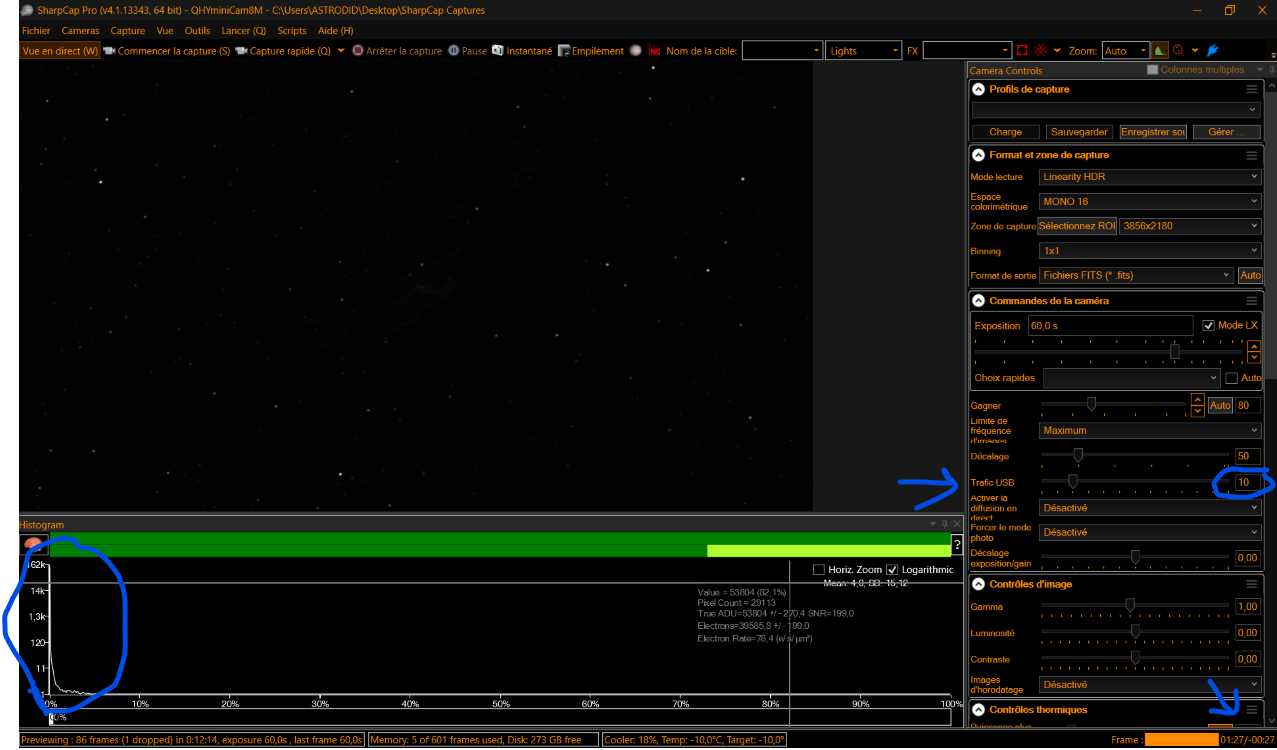Enable Horiz. Zoom in histogram

(x=819, y=570)
